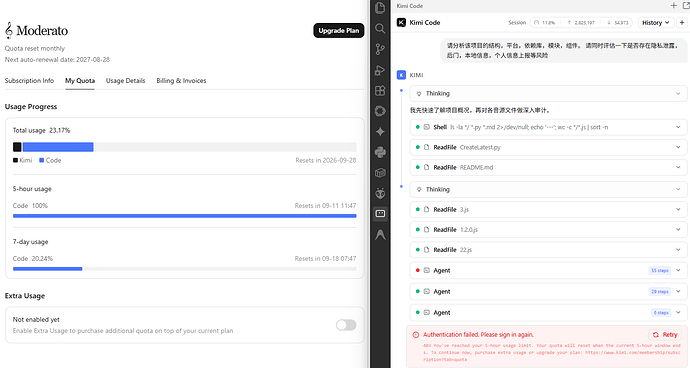Click the lightbulb icon in first Thinking row

tap(419, 94)
